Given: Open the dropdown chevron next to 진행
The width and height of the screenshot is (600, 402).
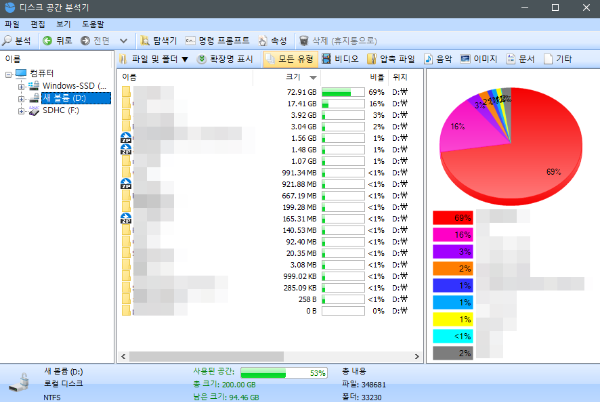Looking at the screenshot, I should pos(123,41).
